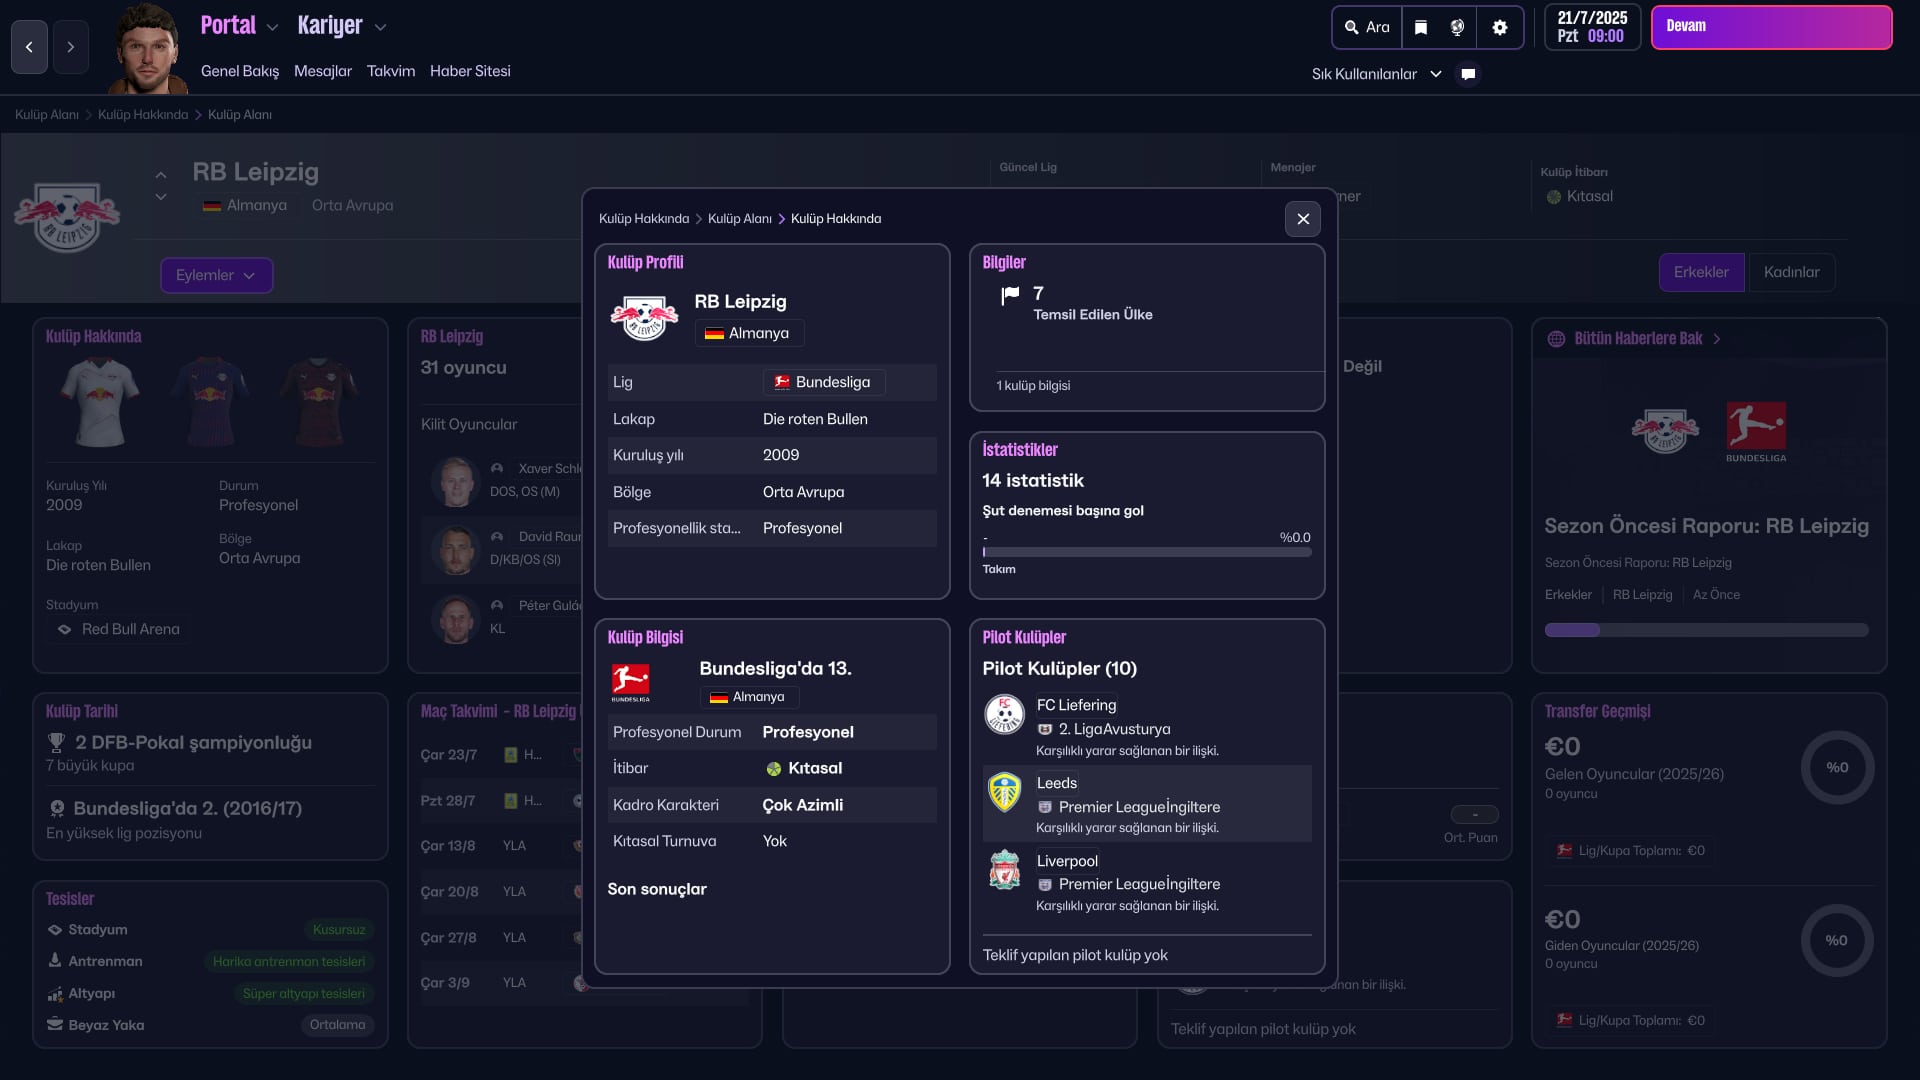Viewport: 1920px width, 1080px height.
Task: Open Bütün Haberlere Bak link
Action: pos(1637,339)
